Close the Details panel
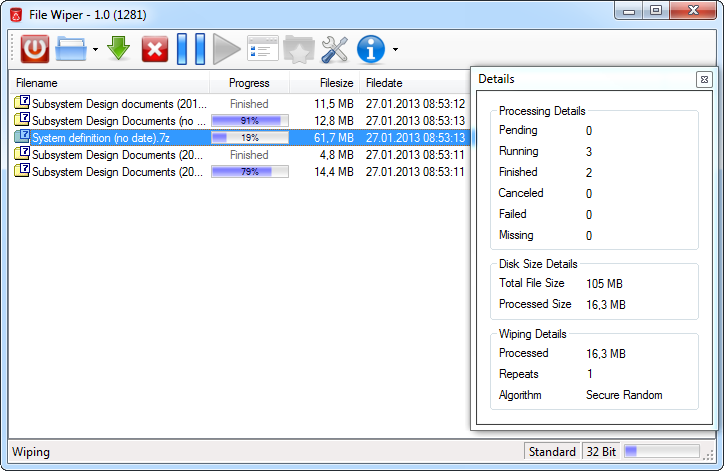 [x=704, y=79]
